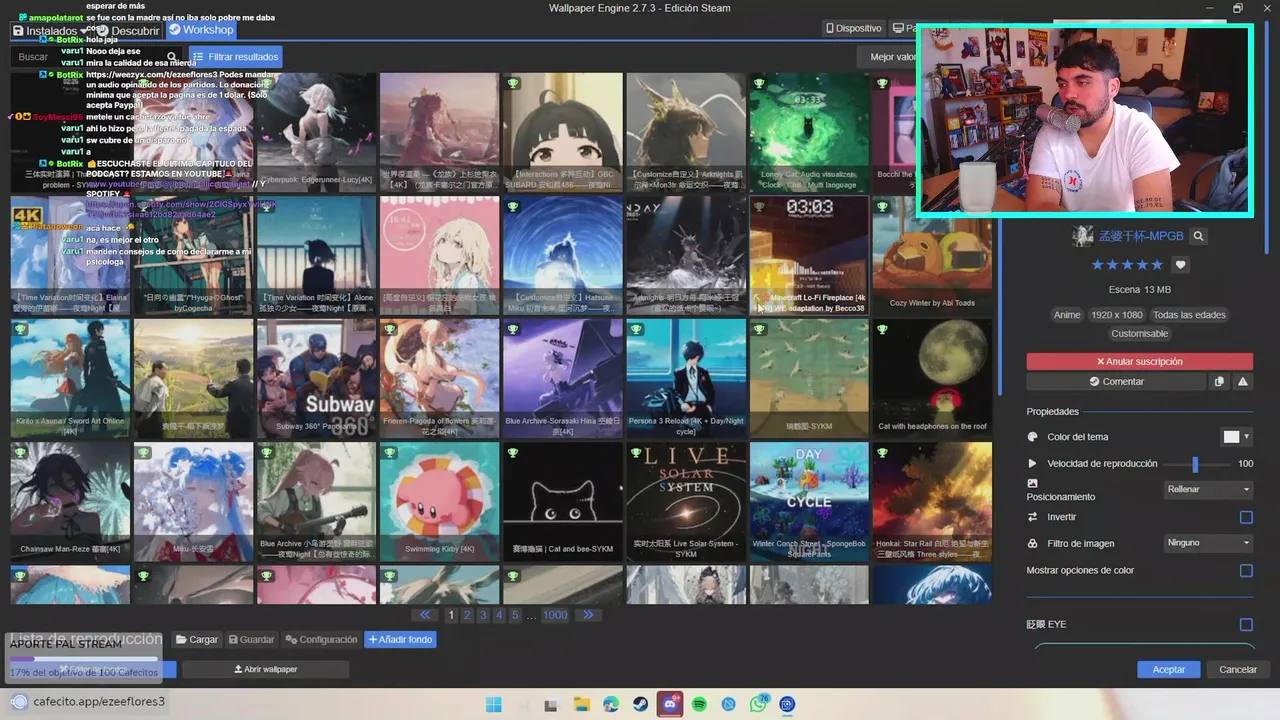Screen dimensions: 1280x720
Task: Open File Explorer from taskbar
Action: (x=581, y=704)
